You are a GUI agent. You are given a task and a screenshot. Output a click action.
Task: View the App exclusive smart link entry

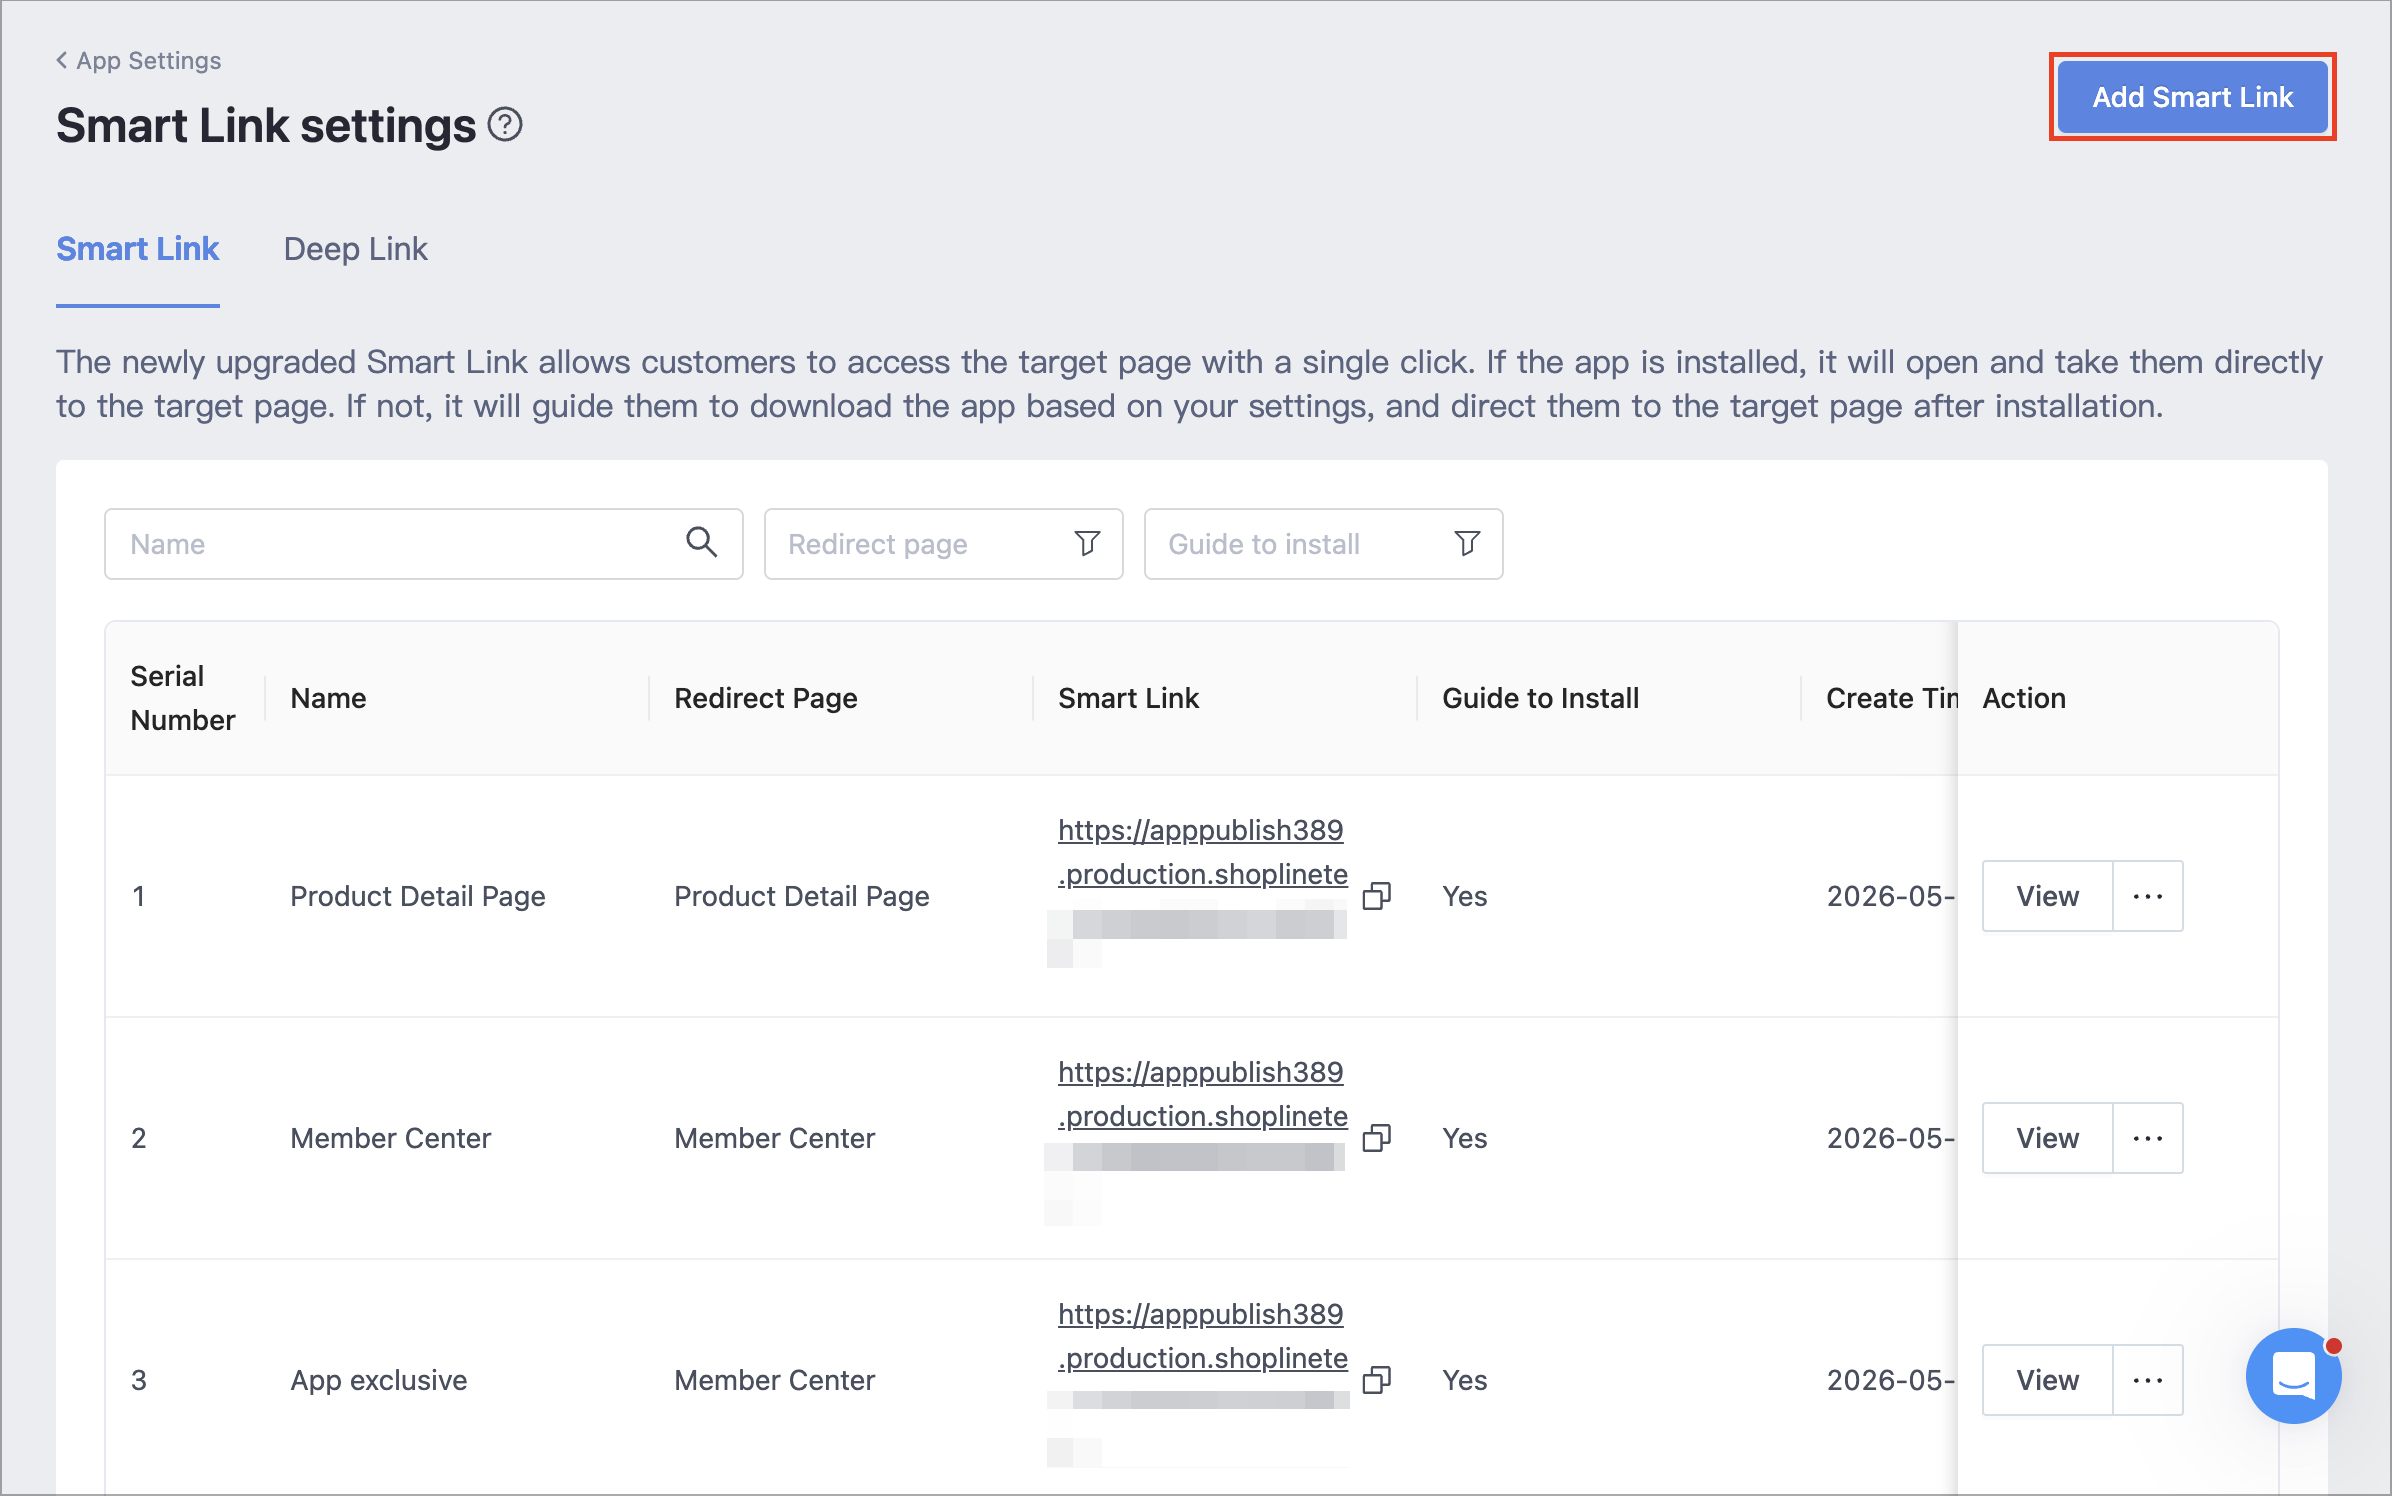pyautogui.click(x=2047, y=1380)
